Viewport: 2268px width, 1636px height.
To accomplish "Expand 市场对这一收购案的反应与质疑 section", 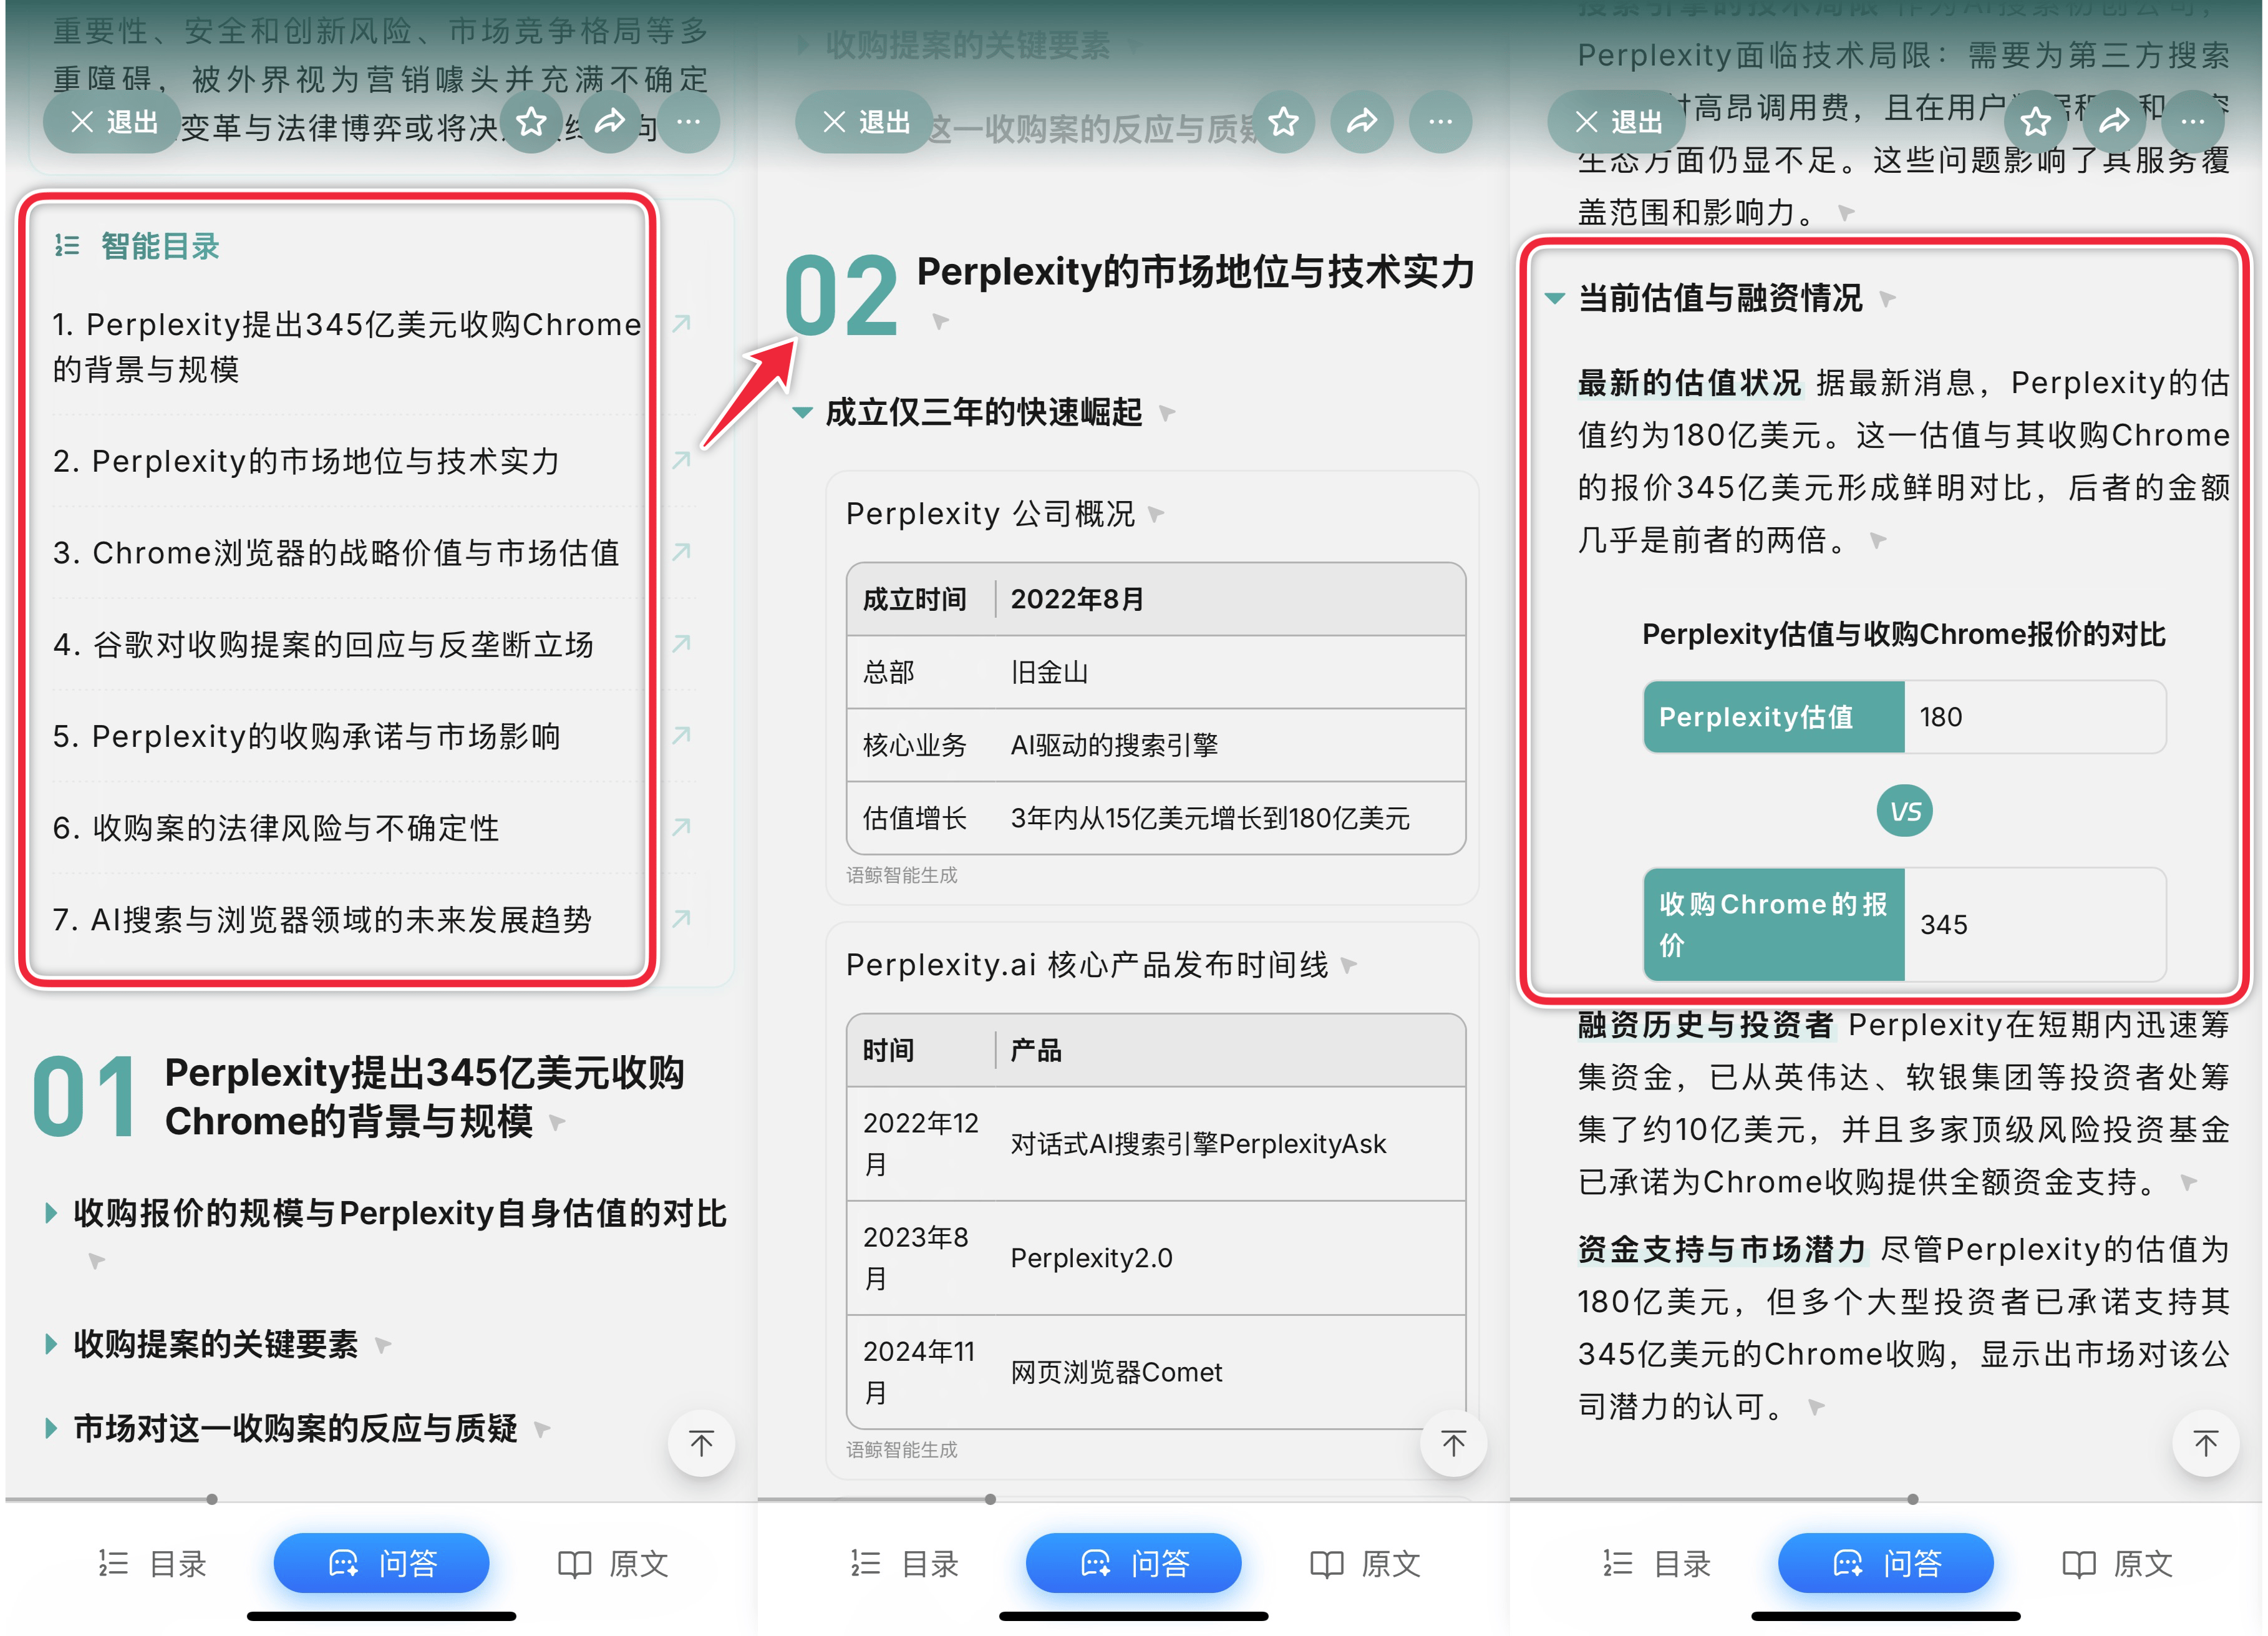I will [x=51, y=1429].
